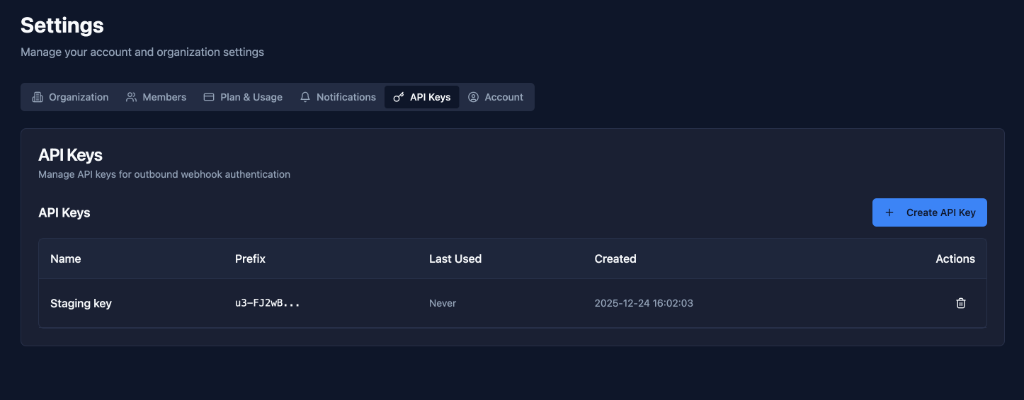Click the Prefix column header

(250, 259)
